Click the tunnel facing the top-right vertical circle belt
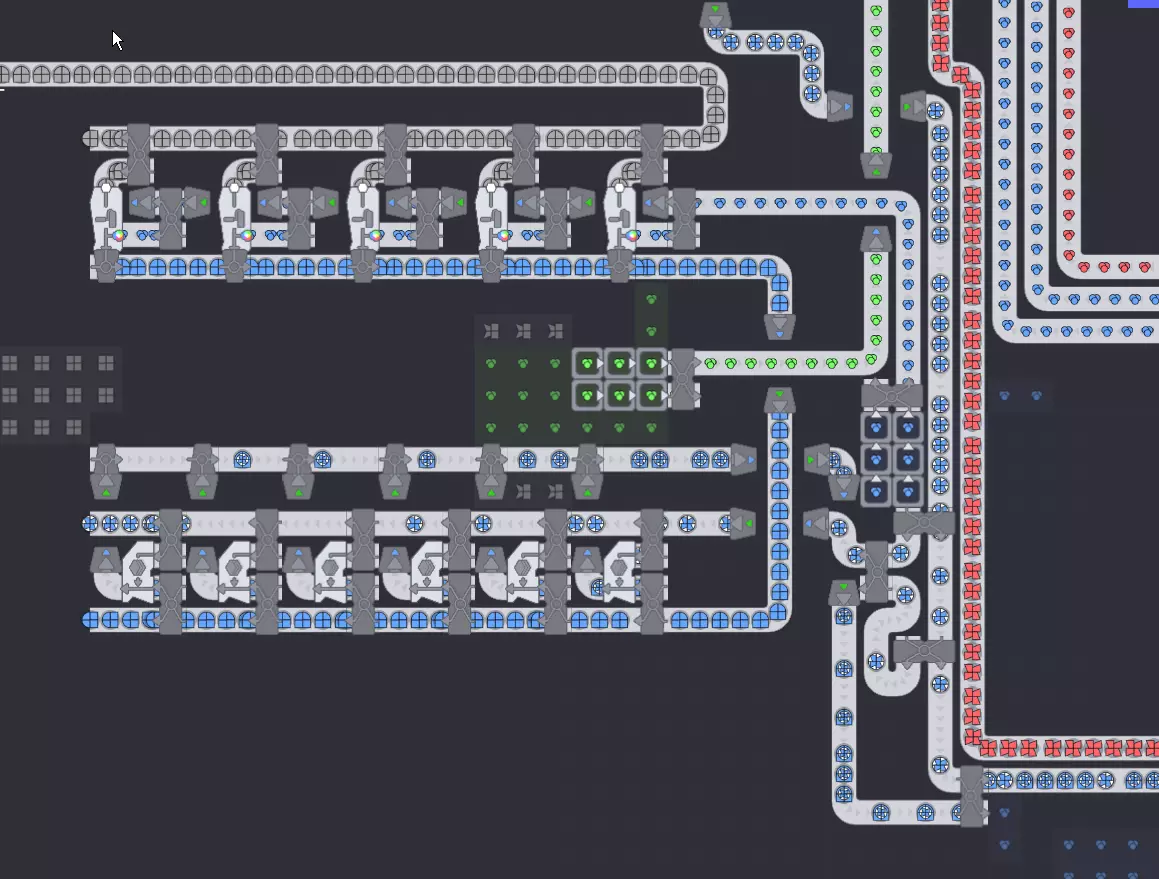This screenshot has width=1159, height=879. (914, 107)
